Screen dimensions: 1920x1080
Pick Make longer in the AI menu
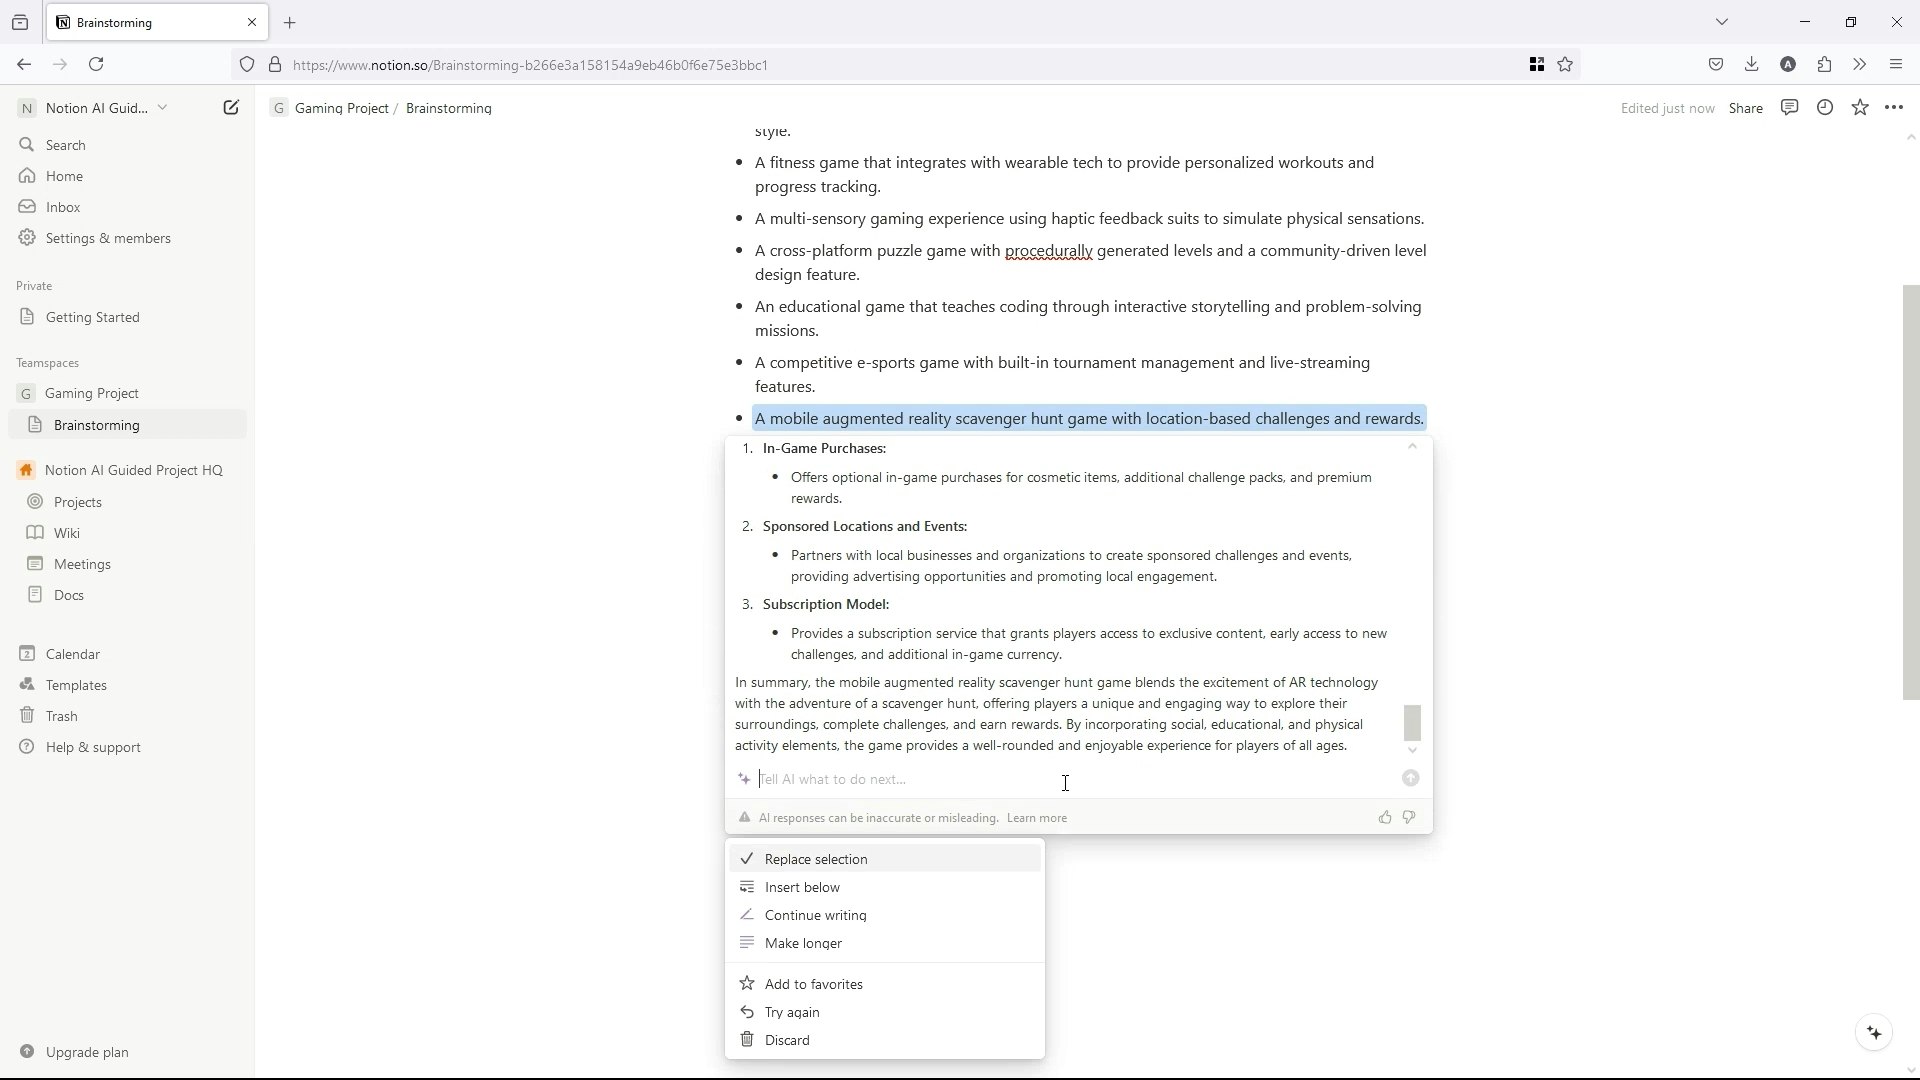(x=802, y=943)
